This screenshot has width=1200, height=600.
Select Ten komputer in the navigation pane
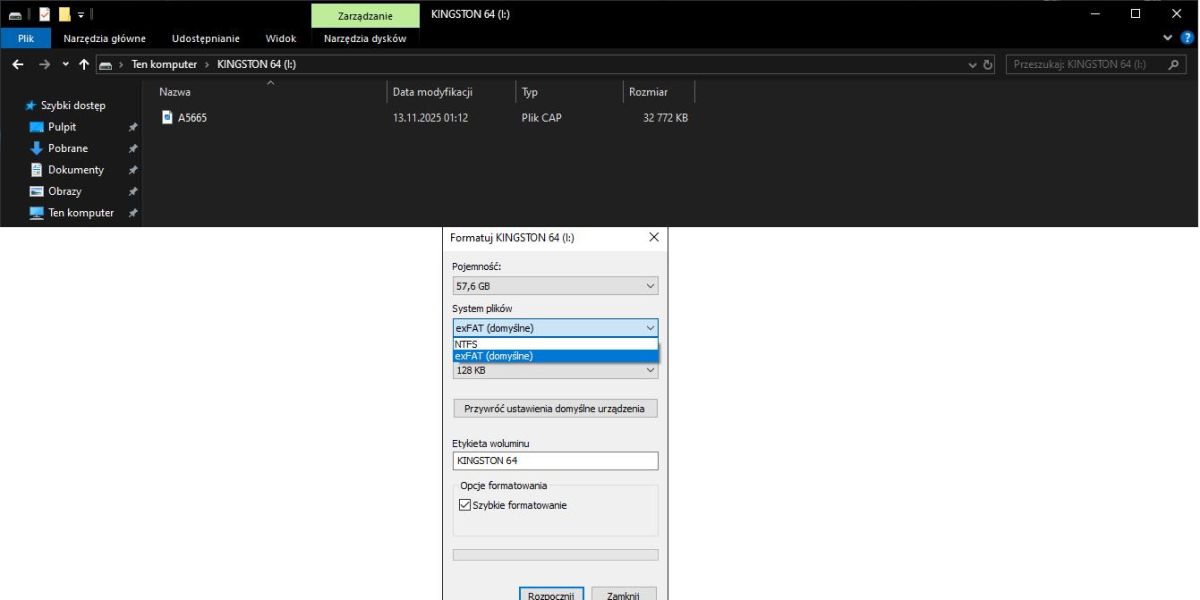pos(80,213)
